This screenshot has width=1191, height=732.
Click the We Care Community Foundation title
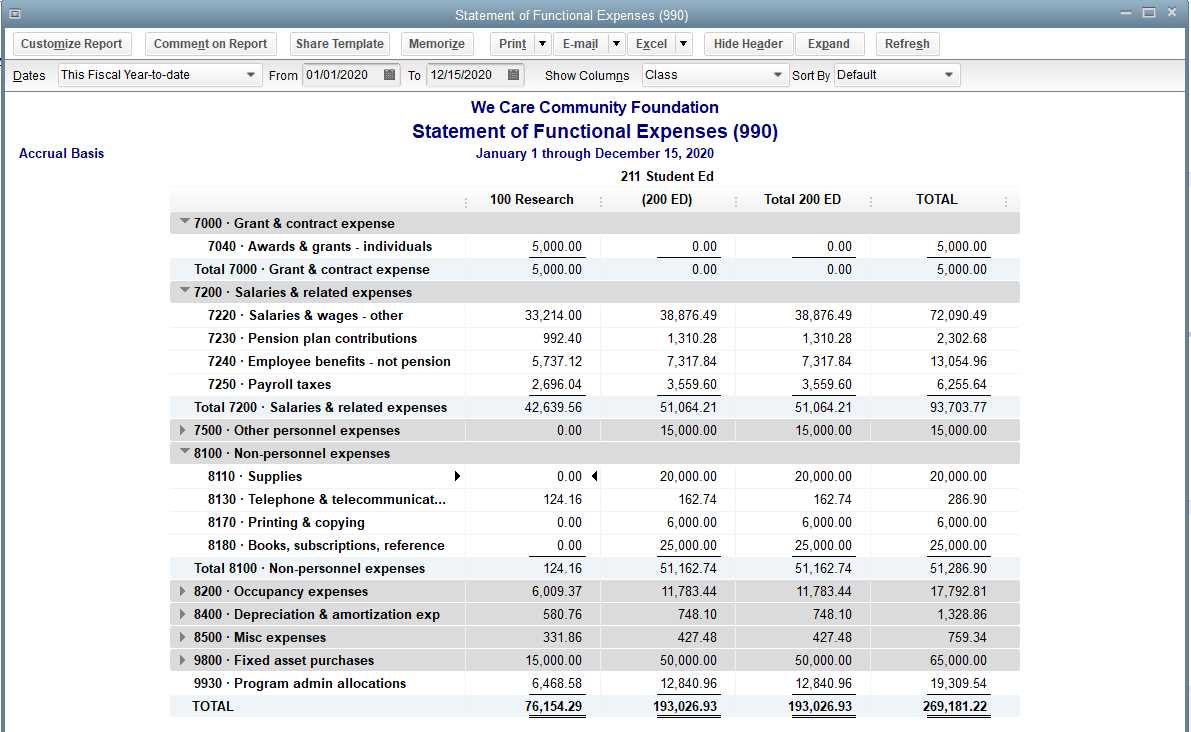point(595,107)
